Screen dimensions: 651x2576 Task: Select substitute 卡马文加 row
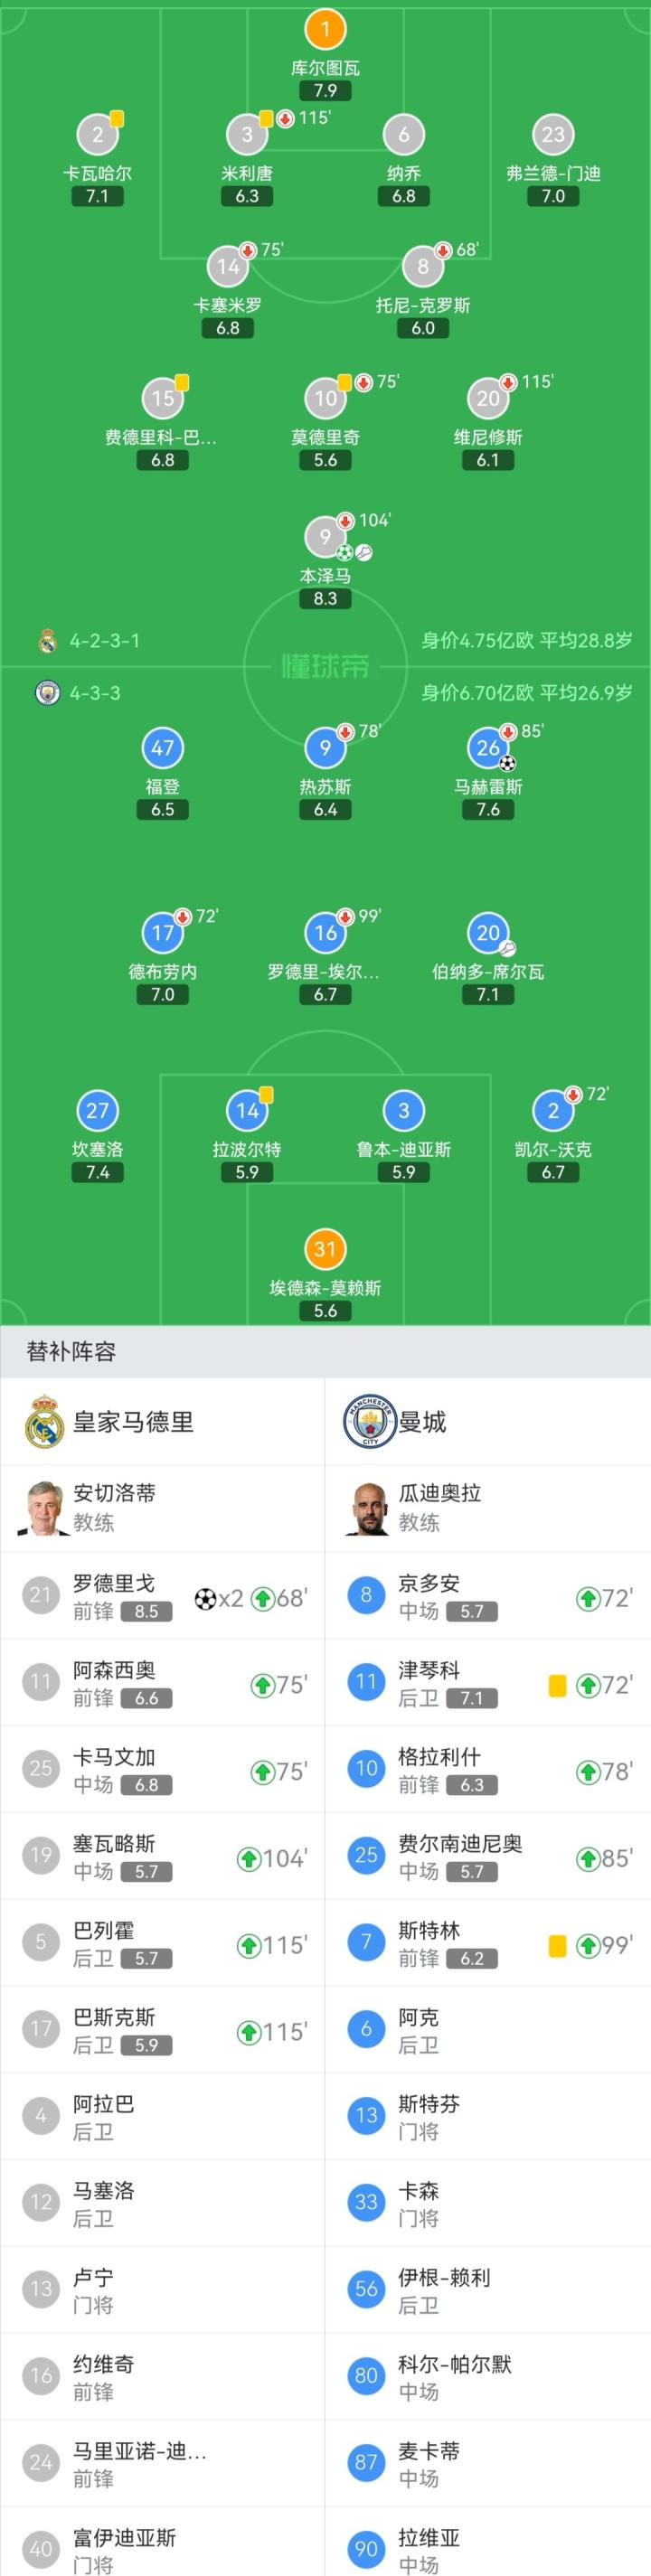coord(162,1769)
